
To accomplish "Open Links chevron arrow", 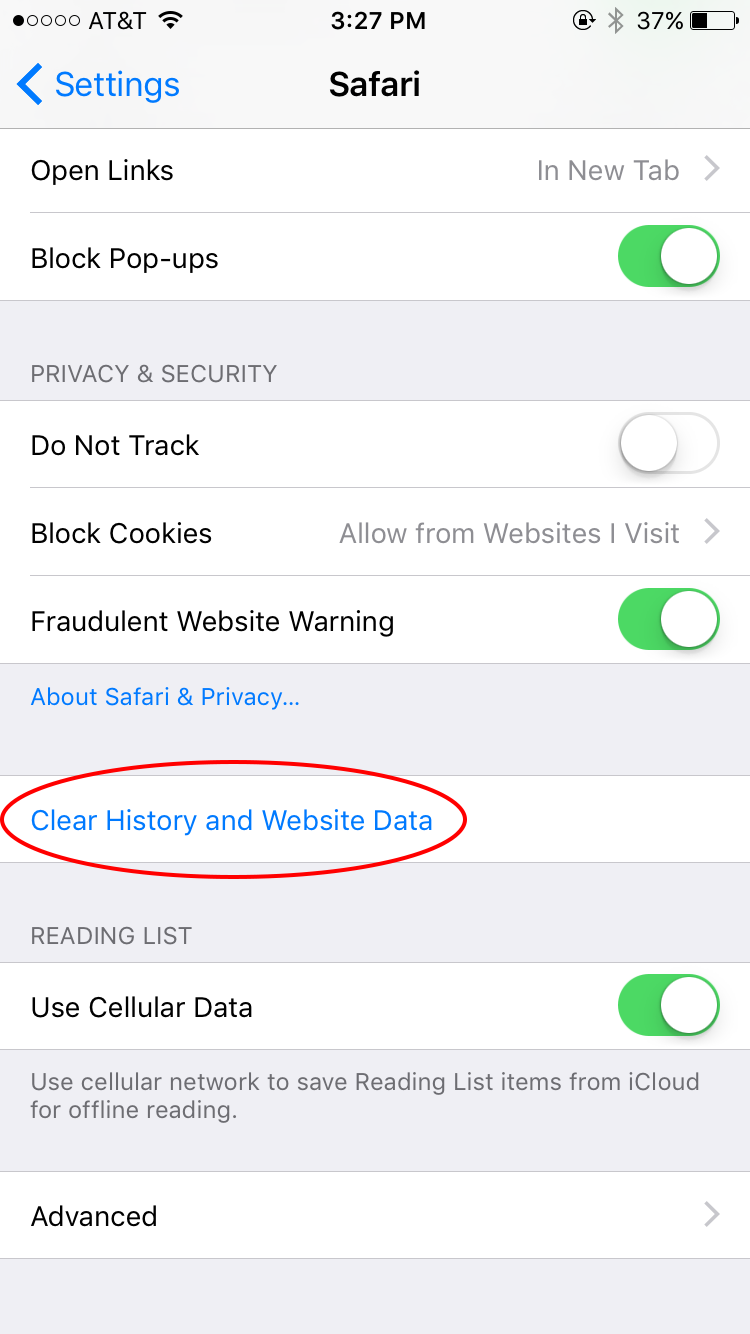I will click(712, 170).
